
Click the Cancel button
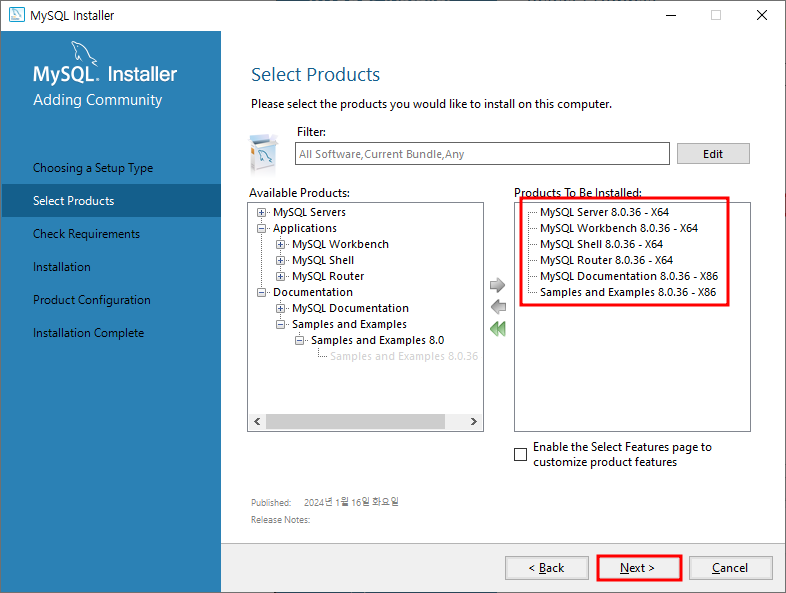pos(730,568)
